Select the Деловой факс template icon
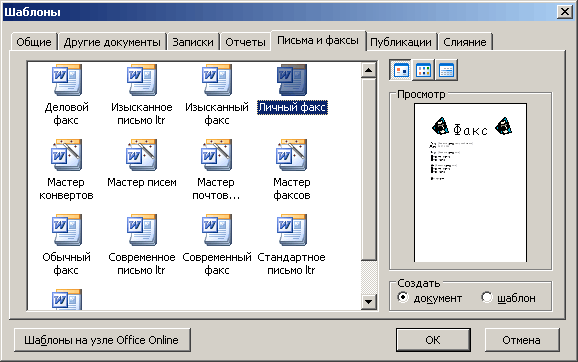Image resolution: width=578 pixels, height=362 pixels. coord(67,80)
